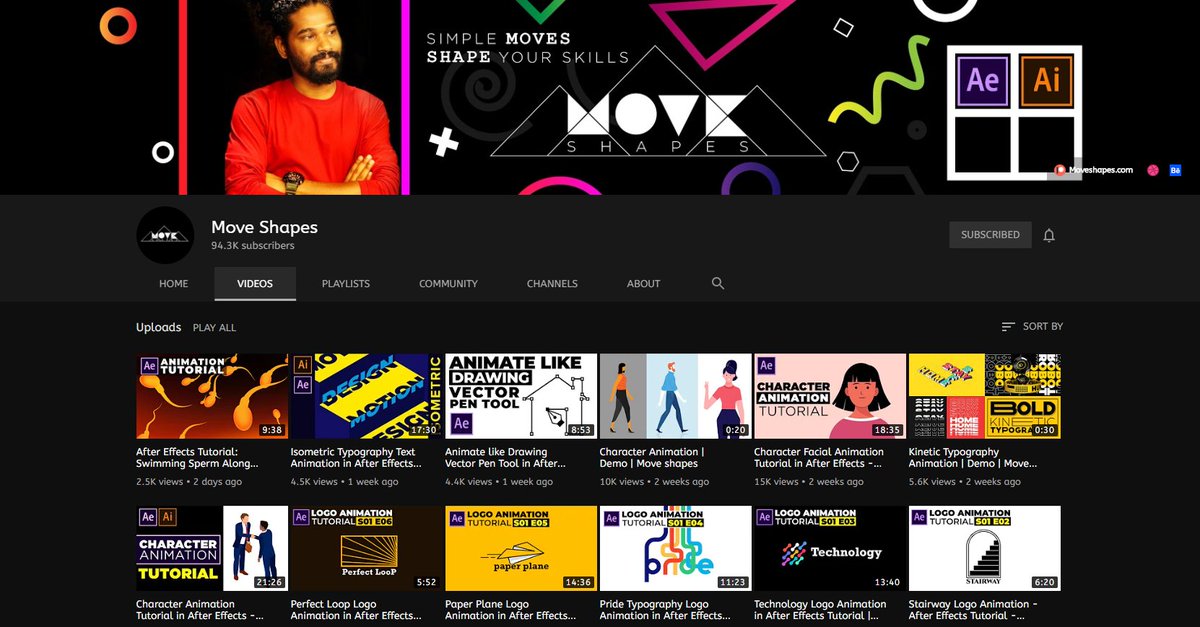Click title 'Technology Logo Animation'
This screenshot has width=1200, height=627.
(820, 609)
